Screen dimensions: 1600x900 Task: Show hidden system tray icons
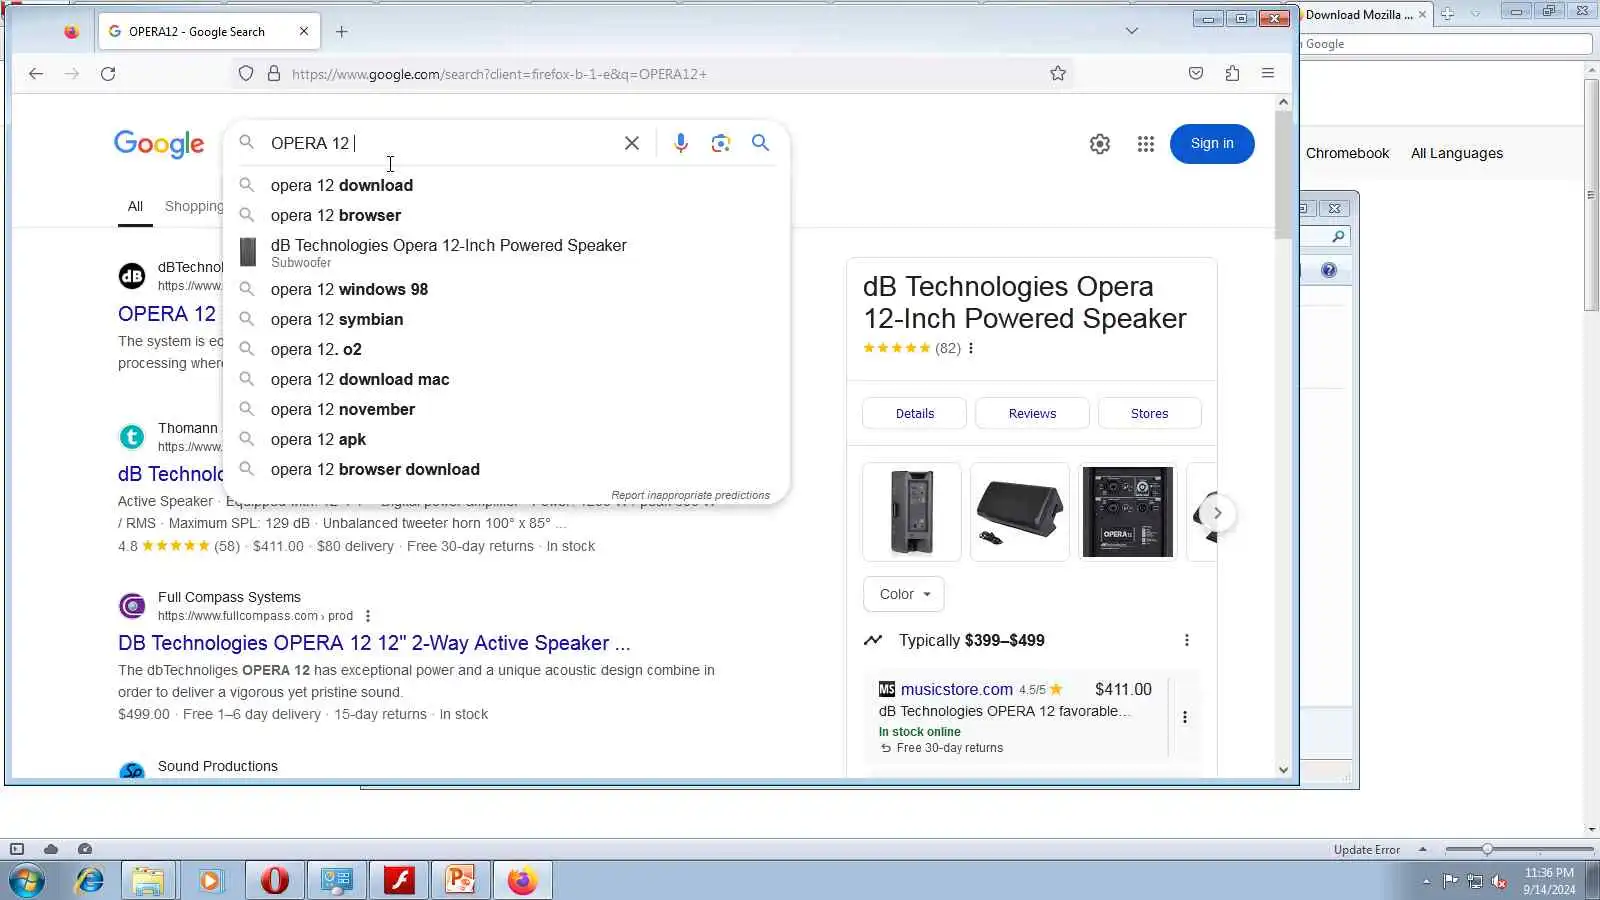click(x=1426, y=881)
